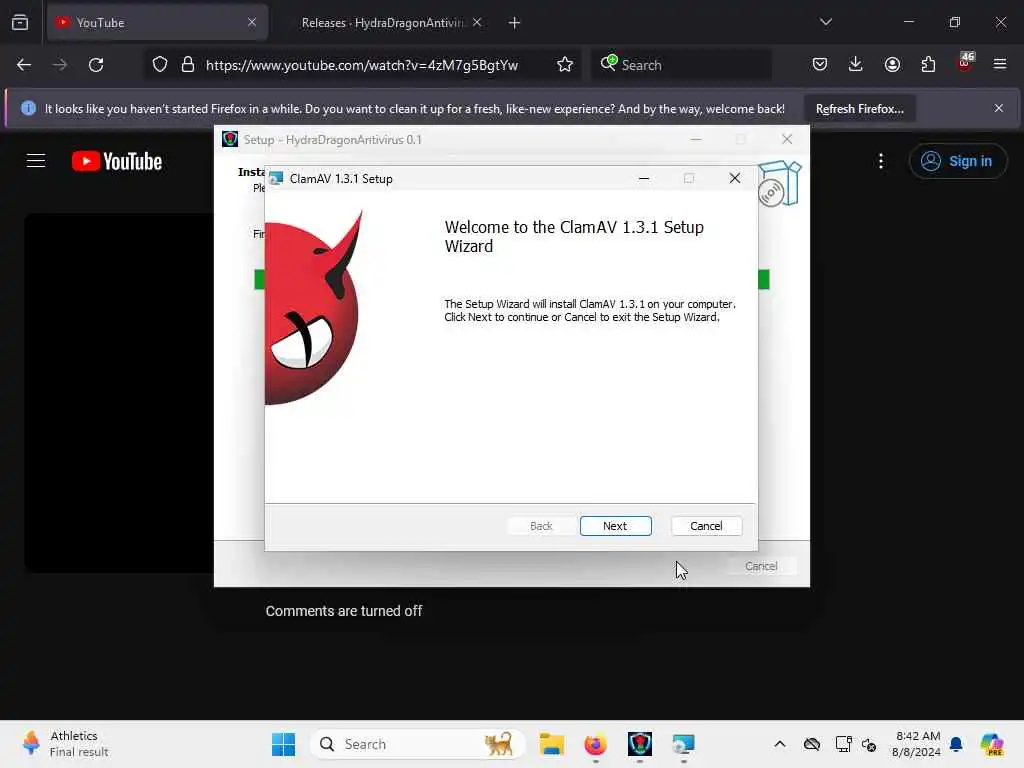Open Firefox extensions puzzle icon

(x=928, y=65)
